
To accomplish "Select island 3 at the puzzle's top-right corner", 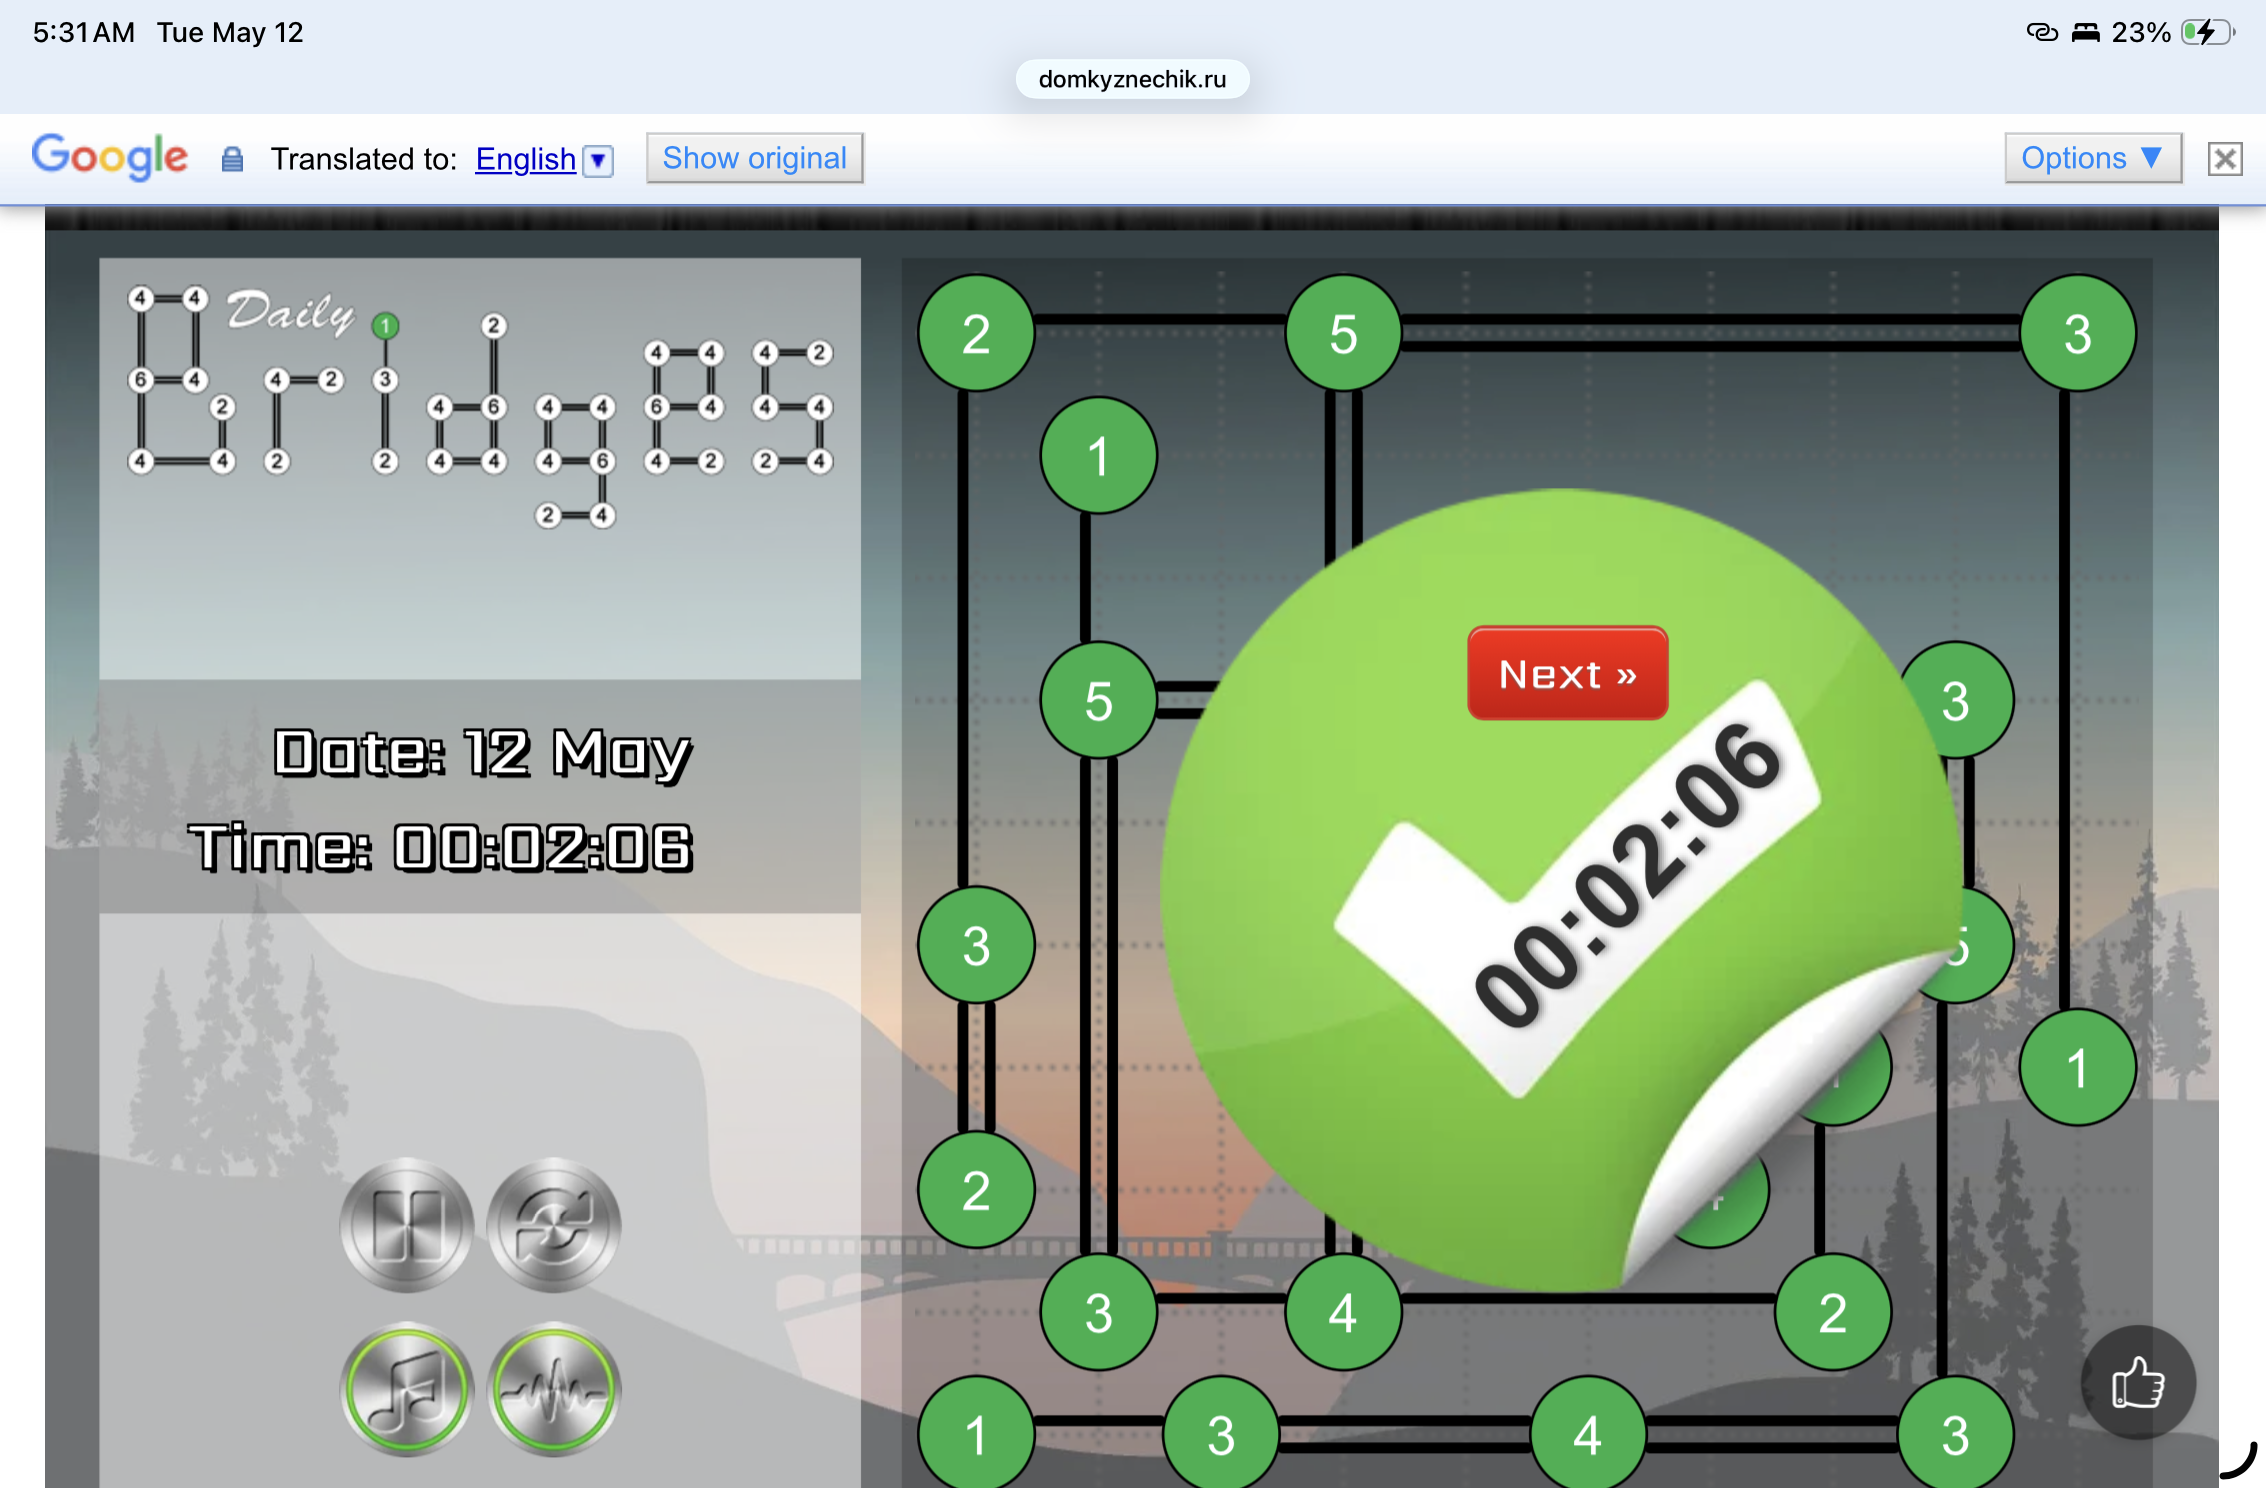I will (x=2078, y=333).
